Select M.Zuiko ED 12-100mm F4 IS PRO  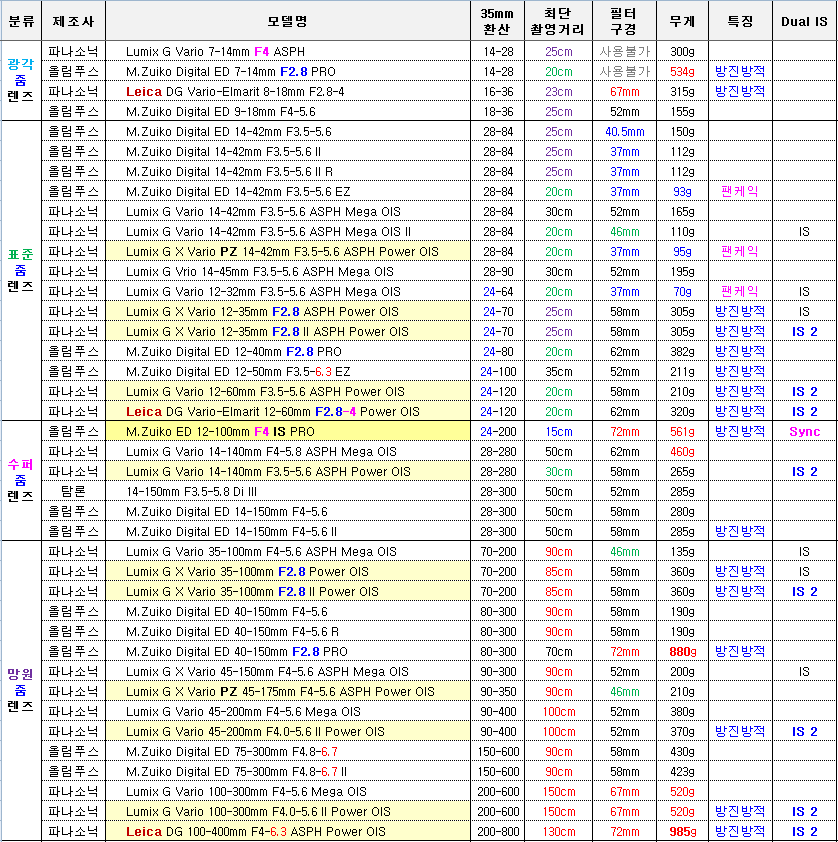point(220,432)
